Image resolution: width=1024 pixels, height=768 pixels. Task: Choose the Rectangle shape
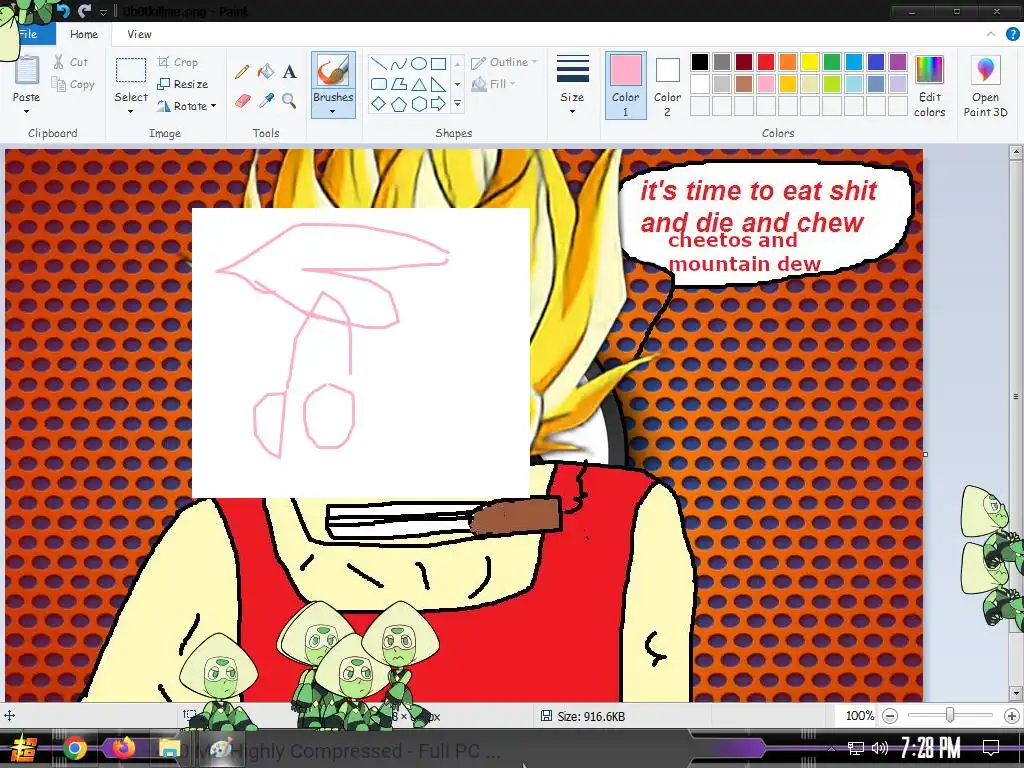[438, 63]
